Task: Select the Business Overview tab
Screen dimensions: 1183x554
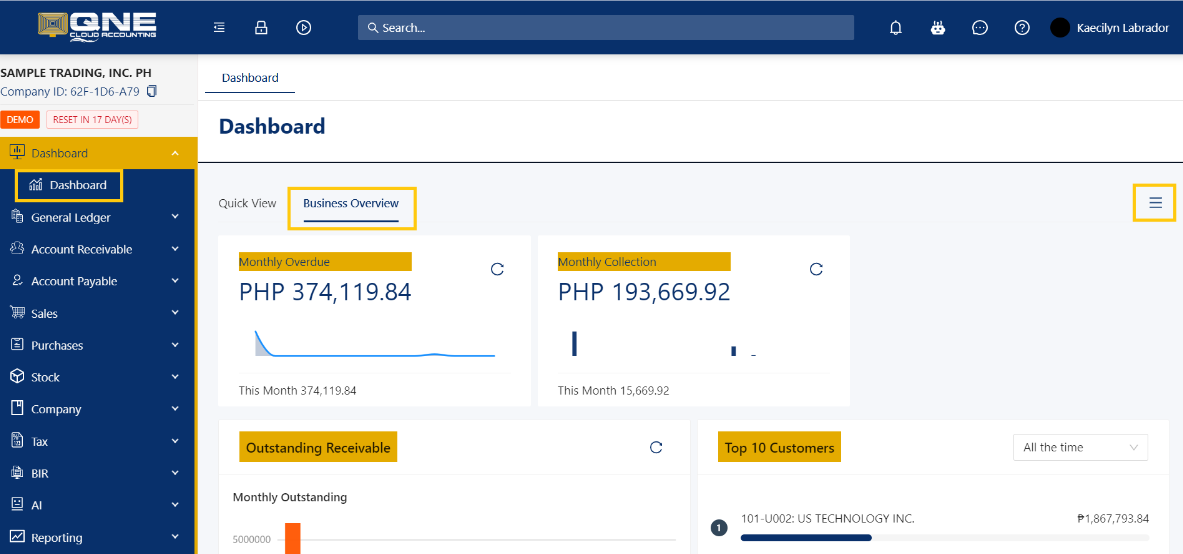Action: click(351, 204)
